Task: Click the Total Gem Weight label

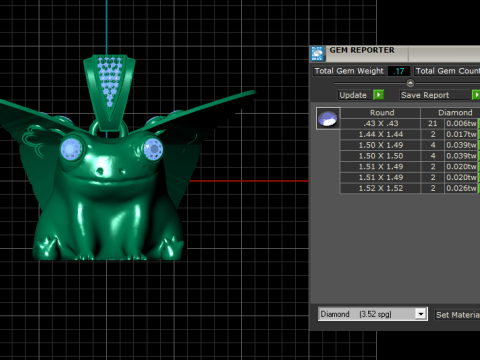Action: (x=349, y=71)
